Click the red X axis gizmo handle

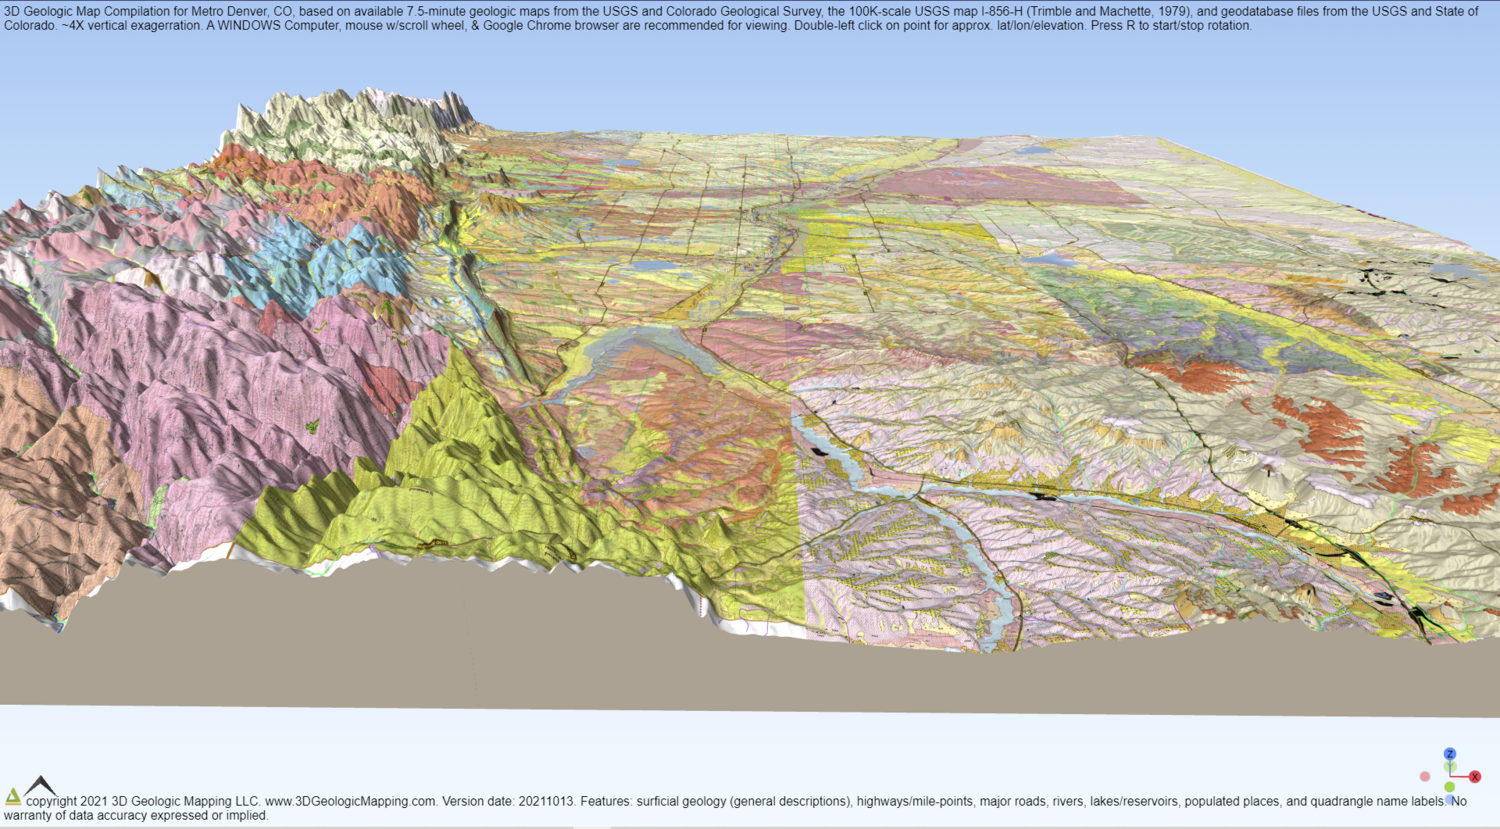(1474, 776)
